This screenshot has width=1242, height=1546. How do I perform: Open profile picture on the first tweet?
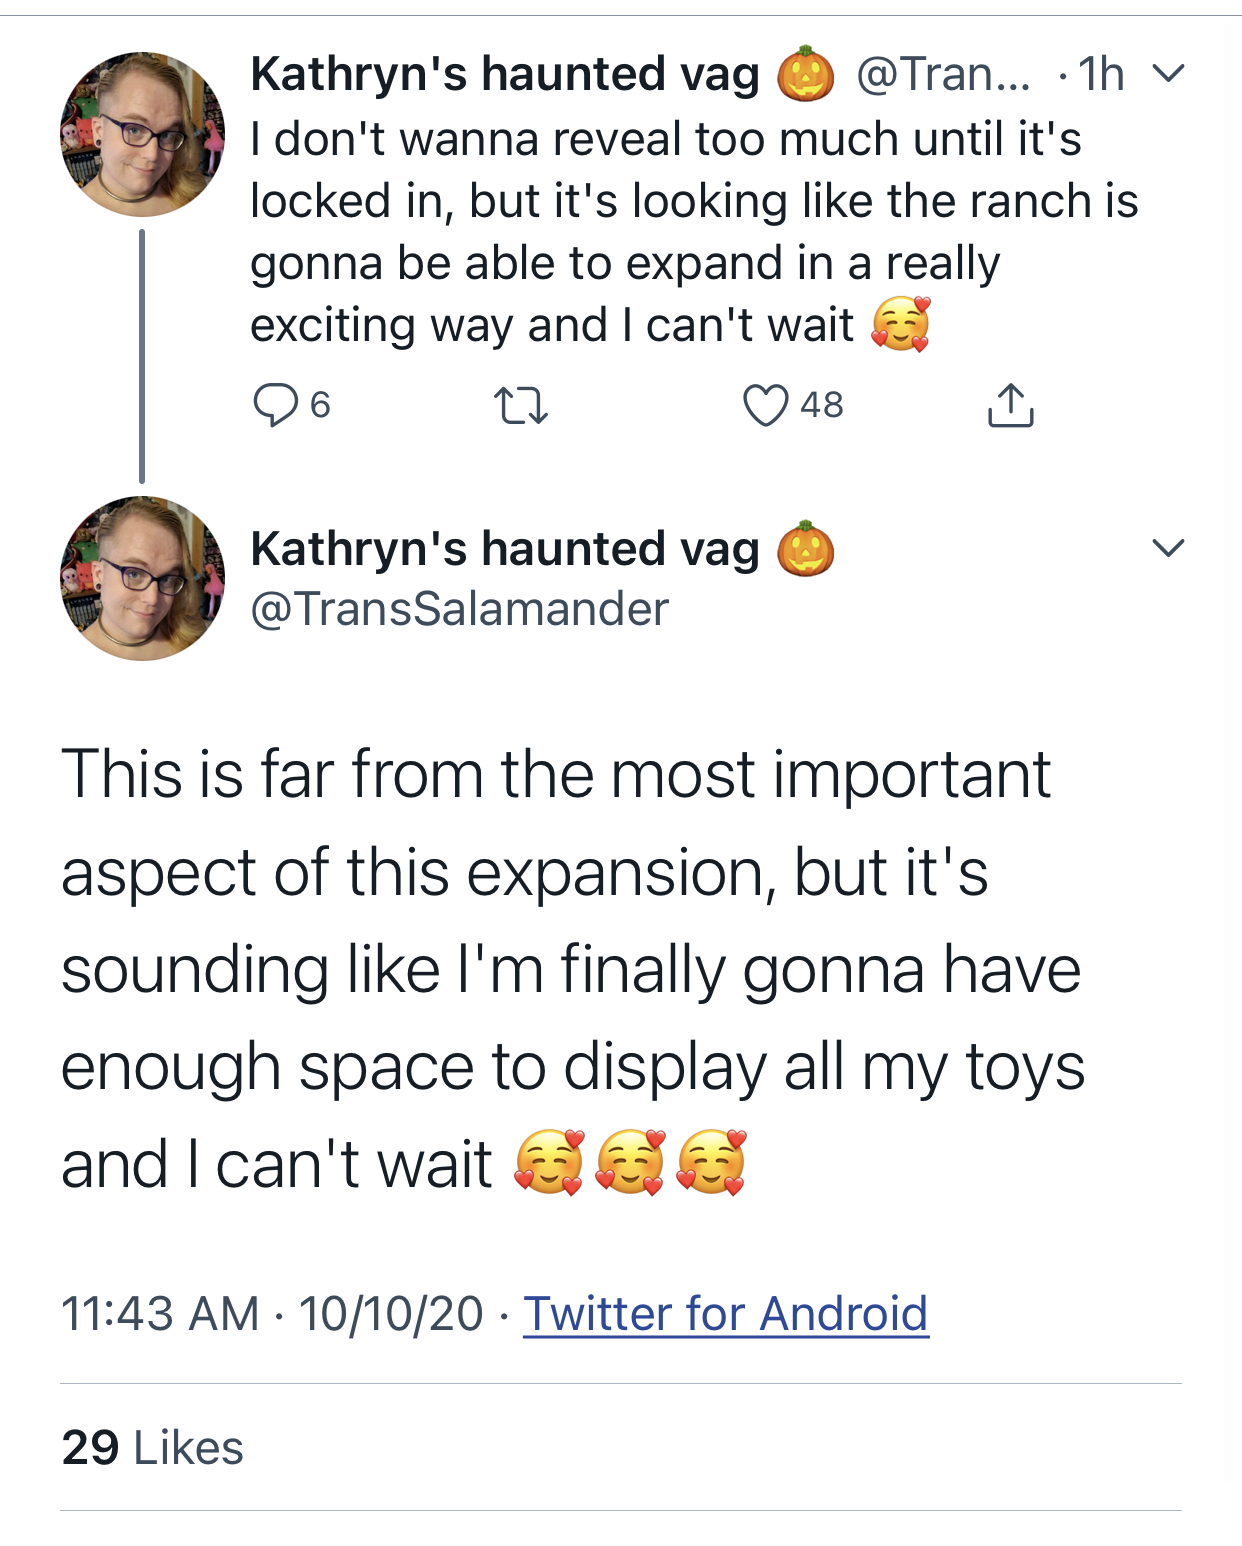[142, 134]
